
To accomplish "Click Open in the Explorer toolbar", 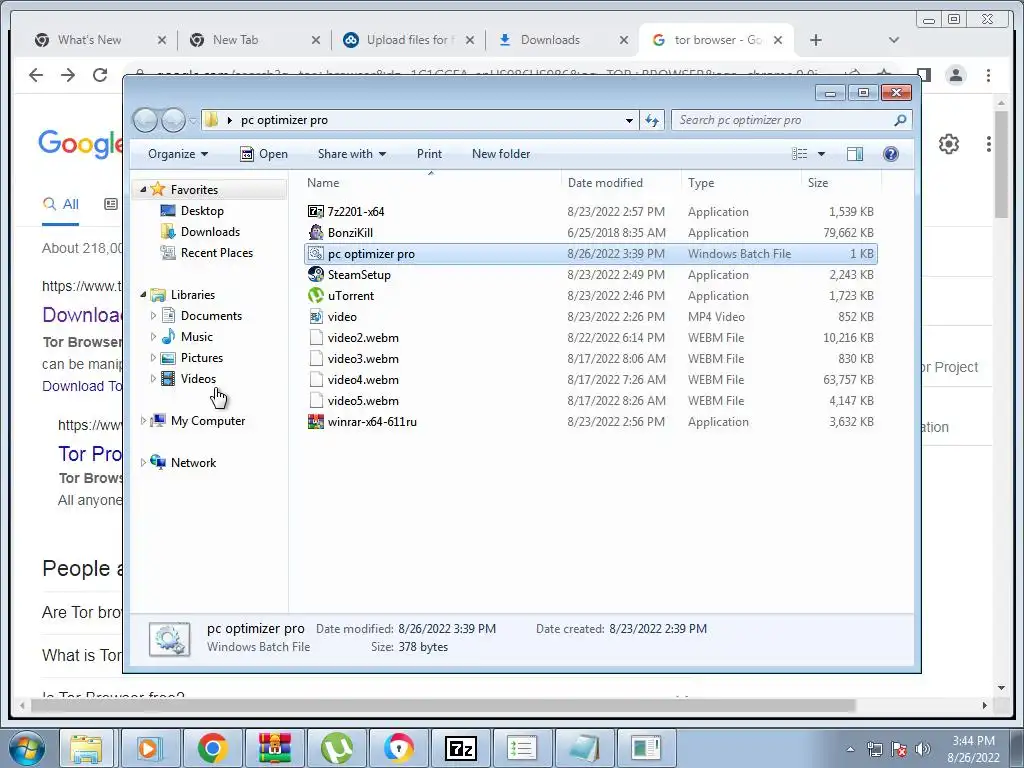I will pyautogui.click(x=264, y=153).
